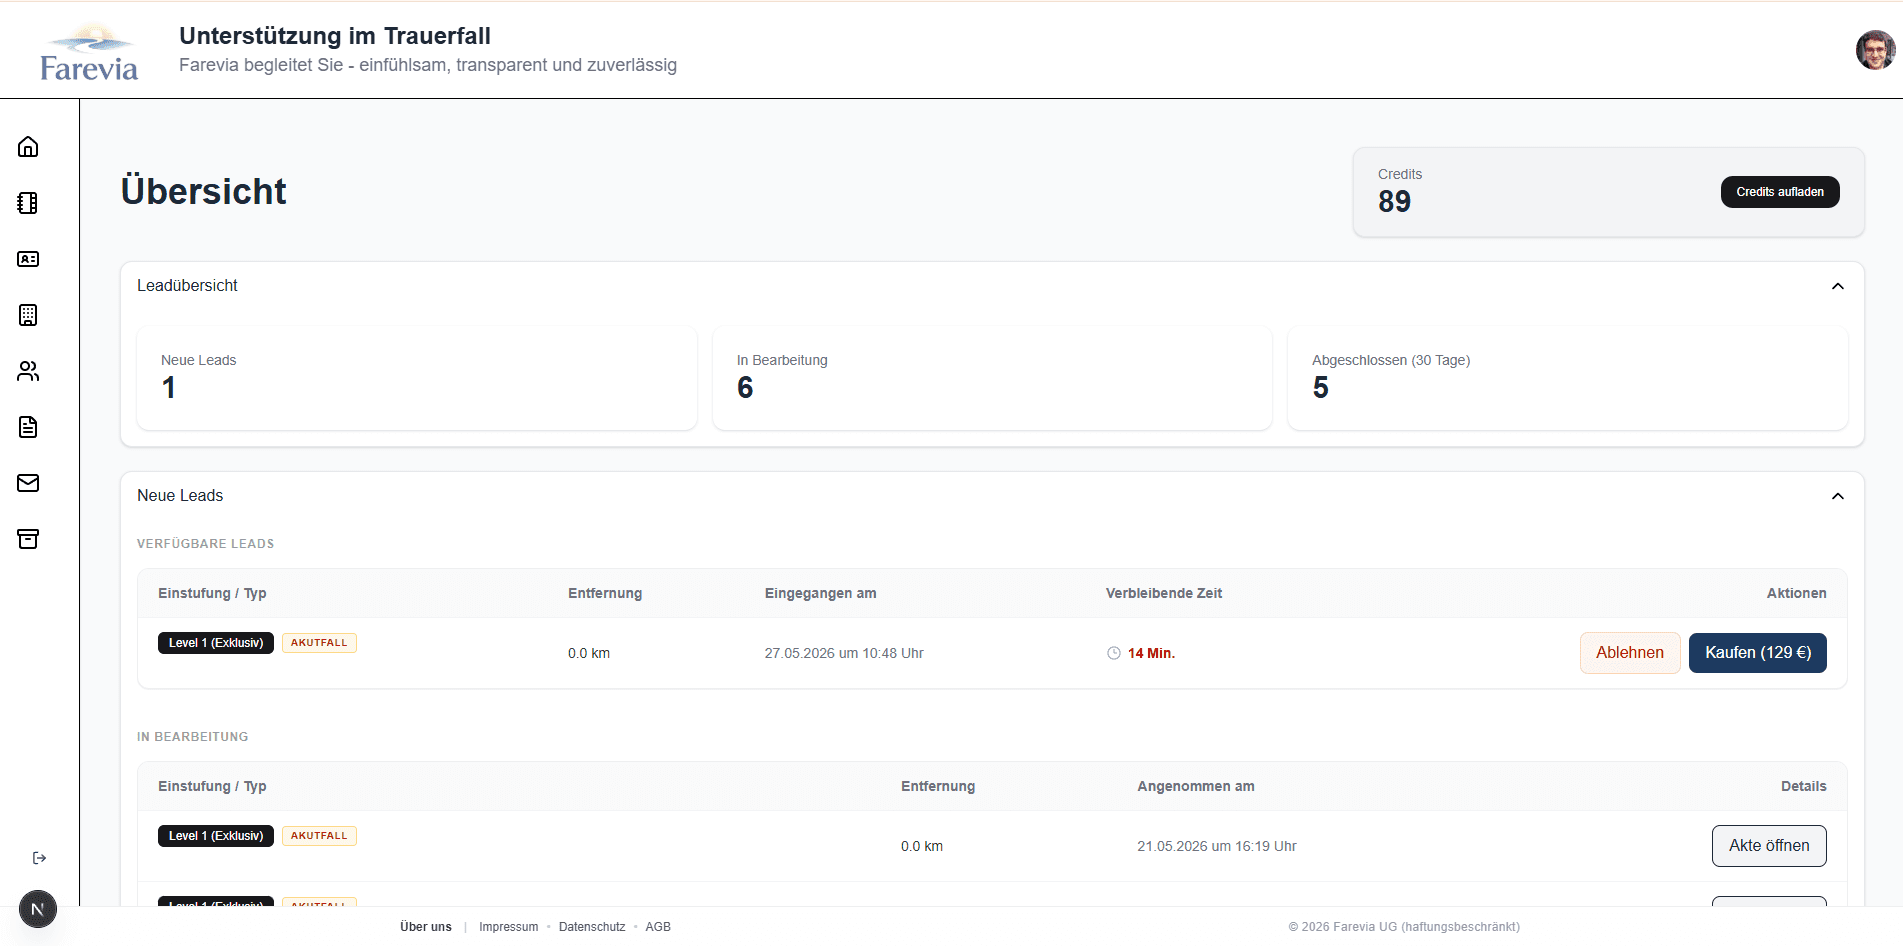The width and height of the screenshot is (1903, 946).
Task: Click the Farevia logo
Action: click(89, 53)
